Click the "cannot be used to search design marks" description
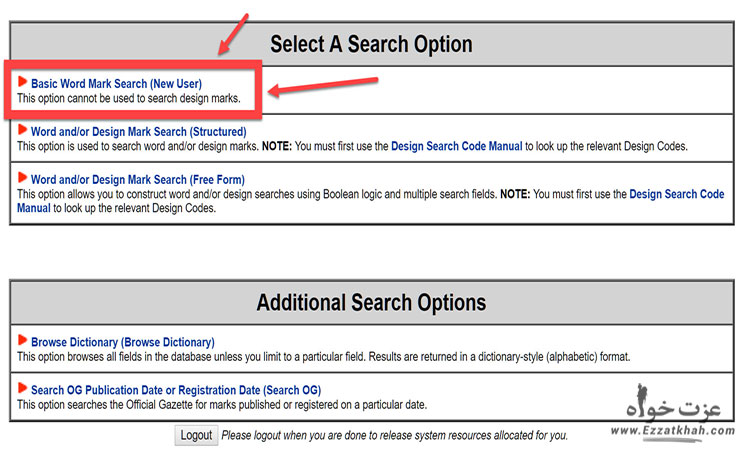 (129, 100)
